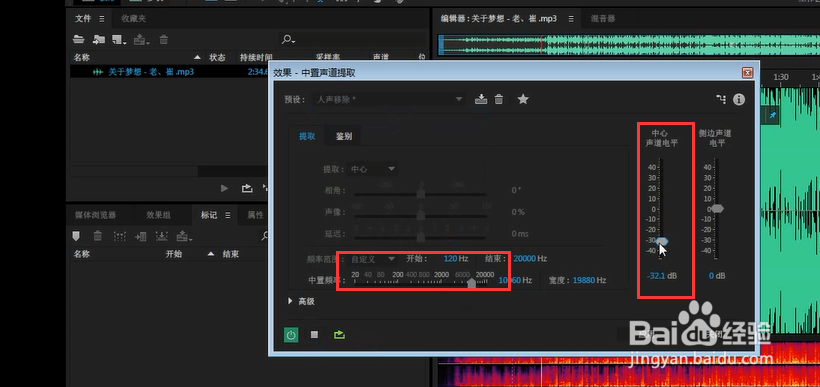
Task: Click the channel map routing icon in dialog
Action: coord(721,99)
